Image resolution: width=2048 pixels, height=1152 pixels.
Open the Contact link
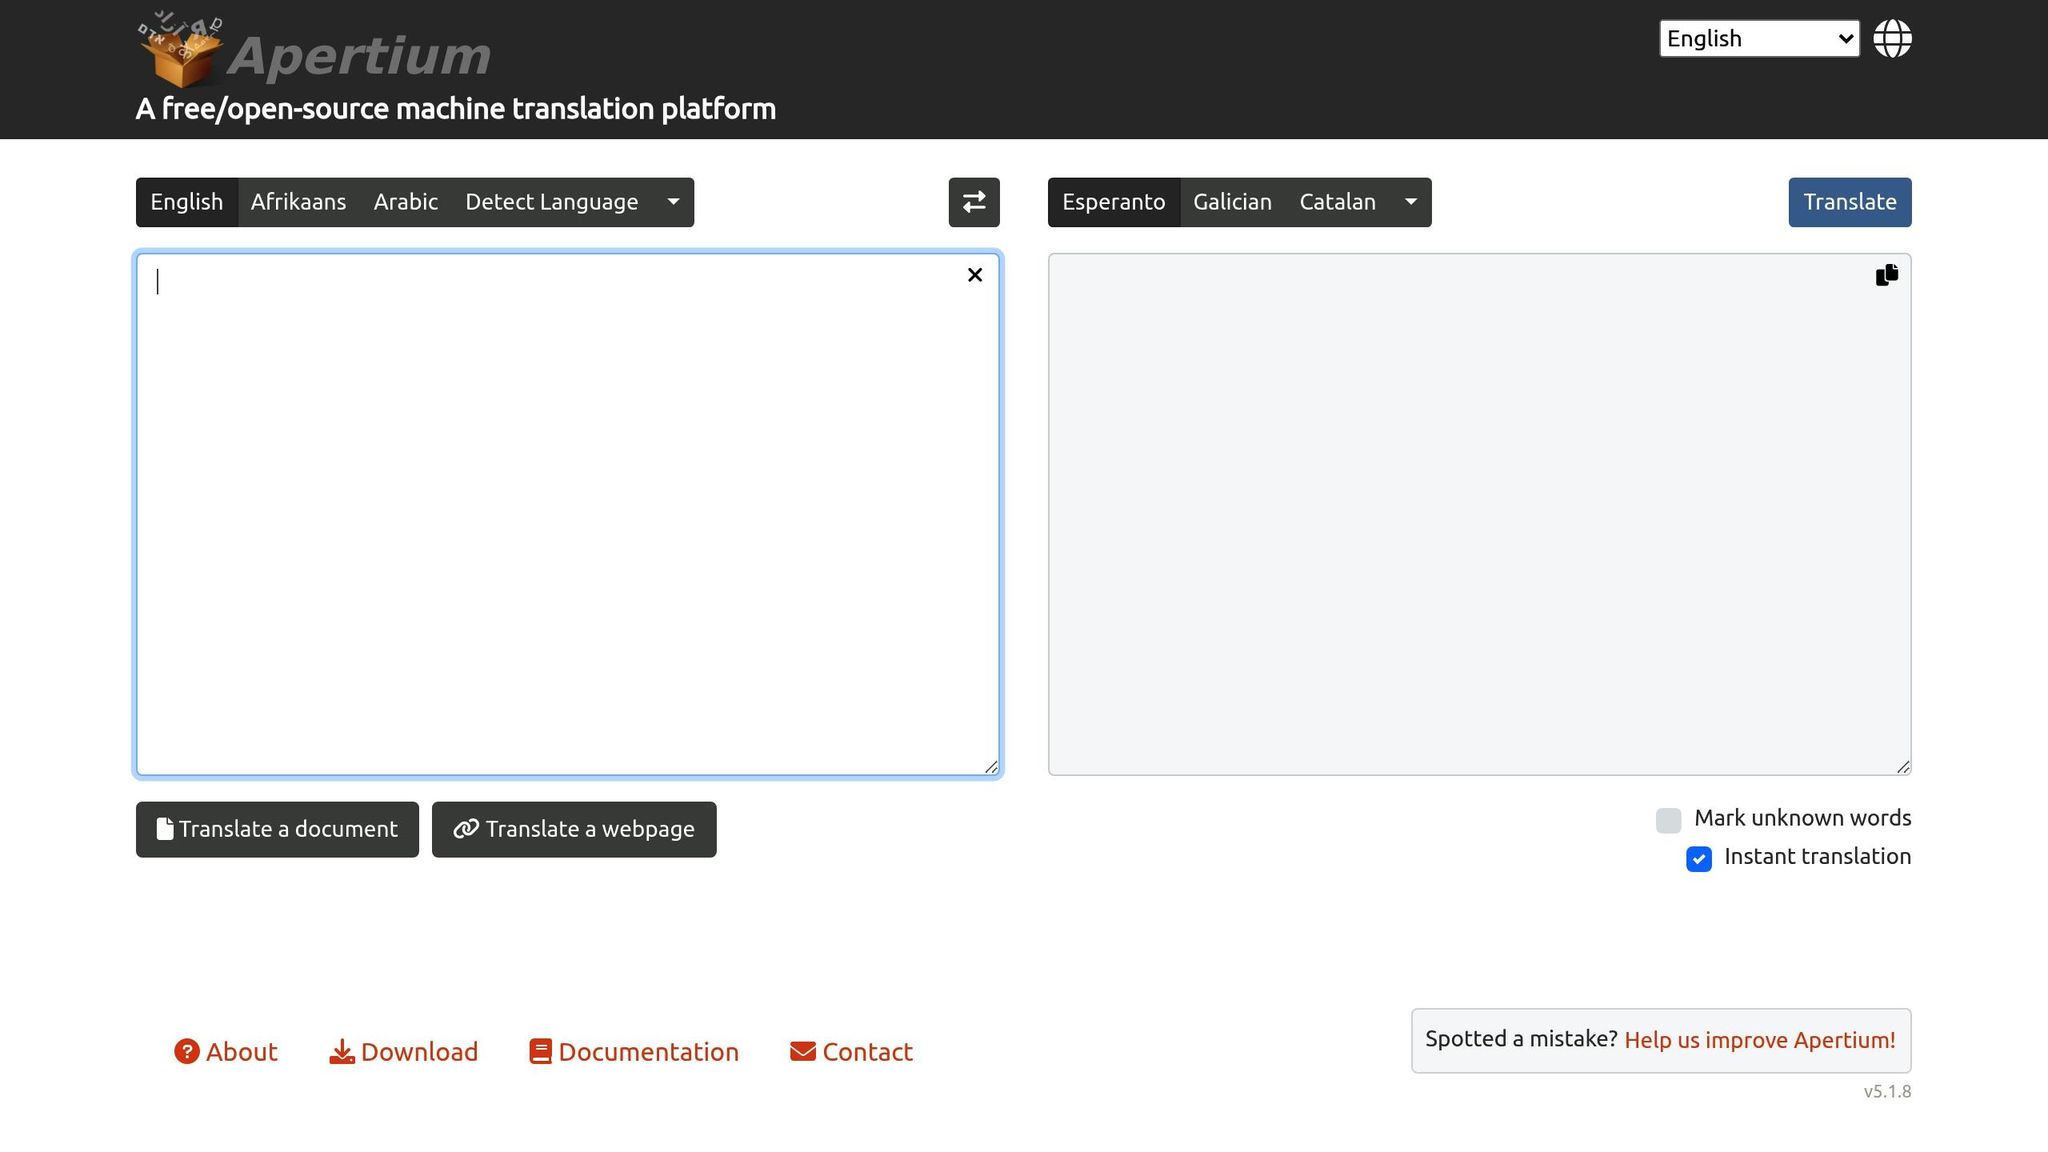tap(851, 1052)
